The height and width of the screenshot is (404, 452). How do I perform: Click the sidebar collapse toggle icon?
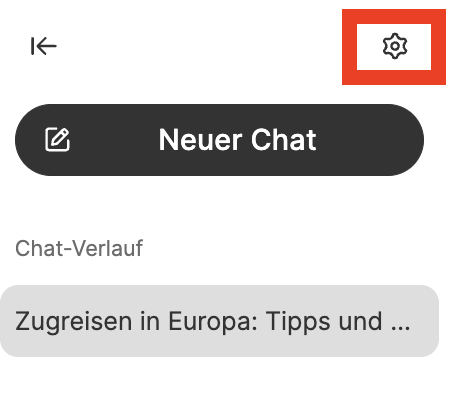(x=44, y=46)
